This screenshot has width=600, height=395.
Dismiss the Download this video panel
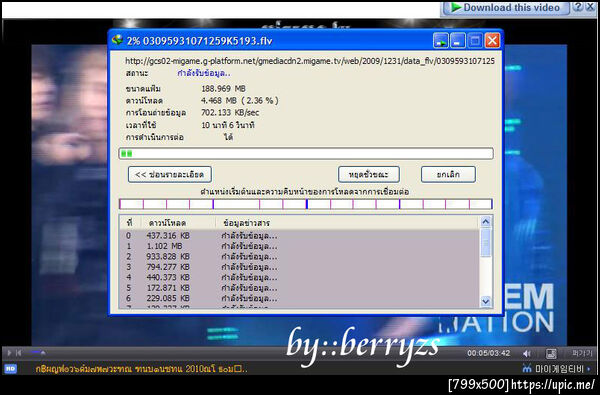590,7
